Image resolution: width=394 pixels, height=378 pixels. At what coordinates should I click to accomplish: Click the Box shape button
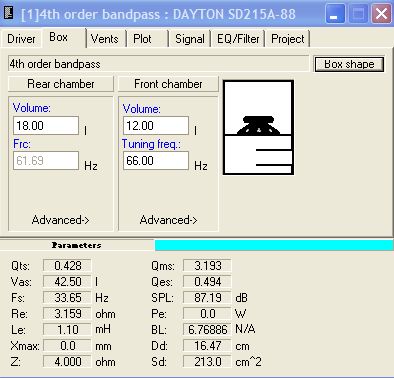click(349, 64)
